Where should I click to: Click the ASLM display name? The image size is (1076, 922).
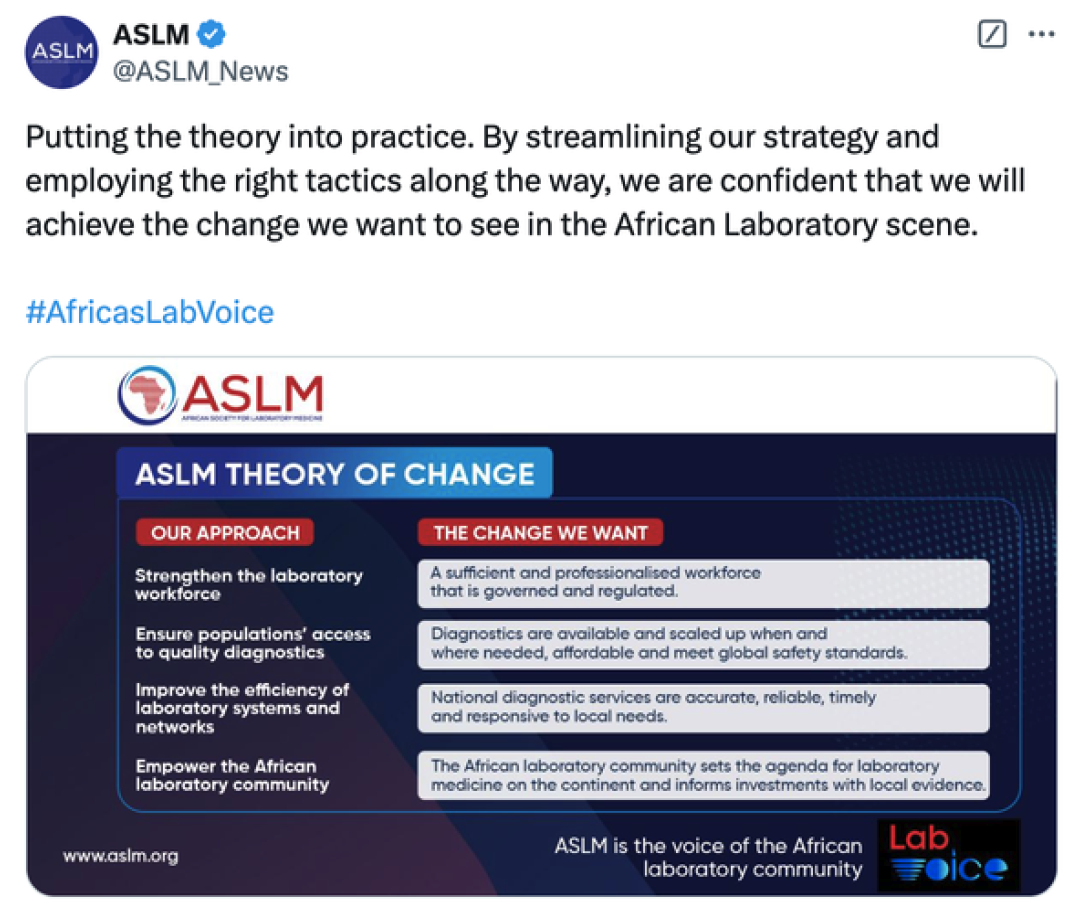click(151, 34)
